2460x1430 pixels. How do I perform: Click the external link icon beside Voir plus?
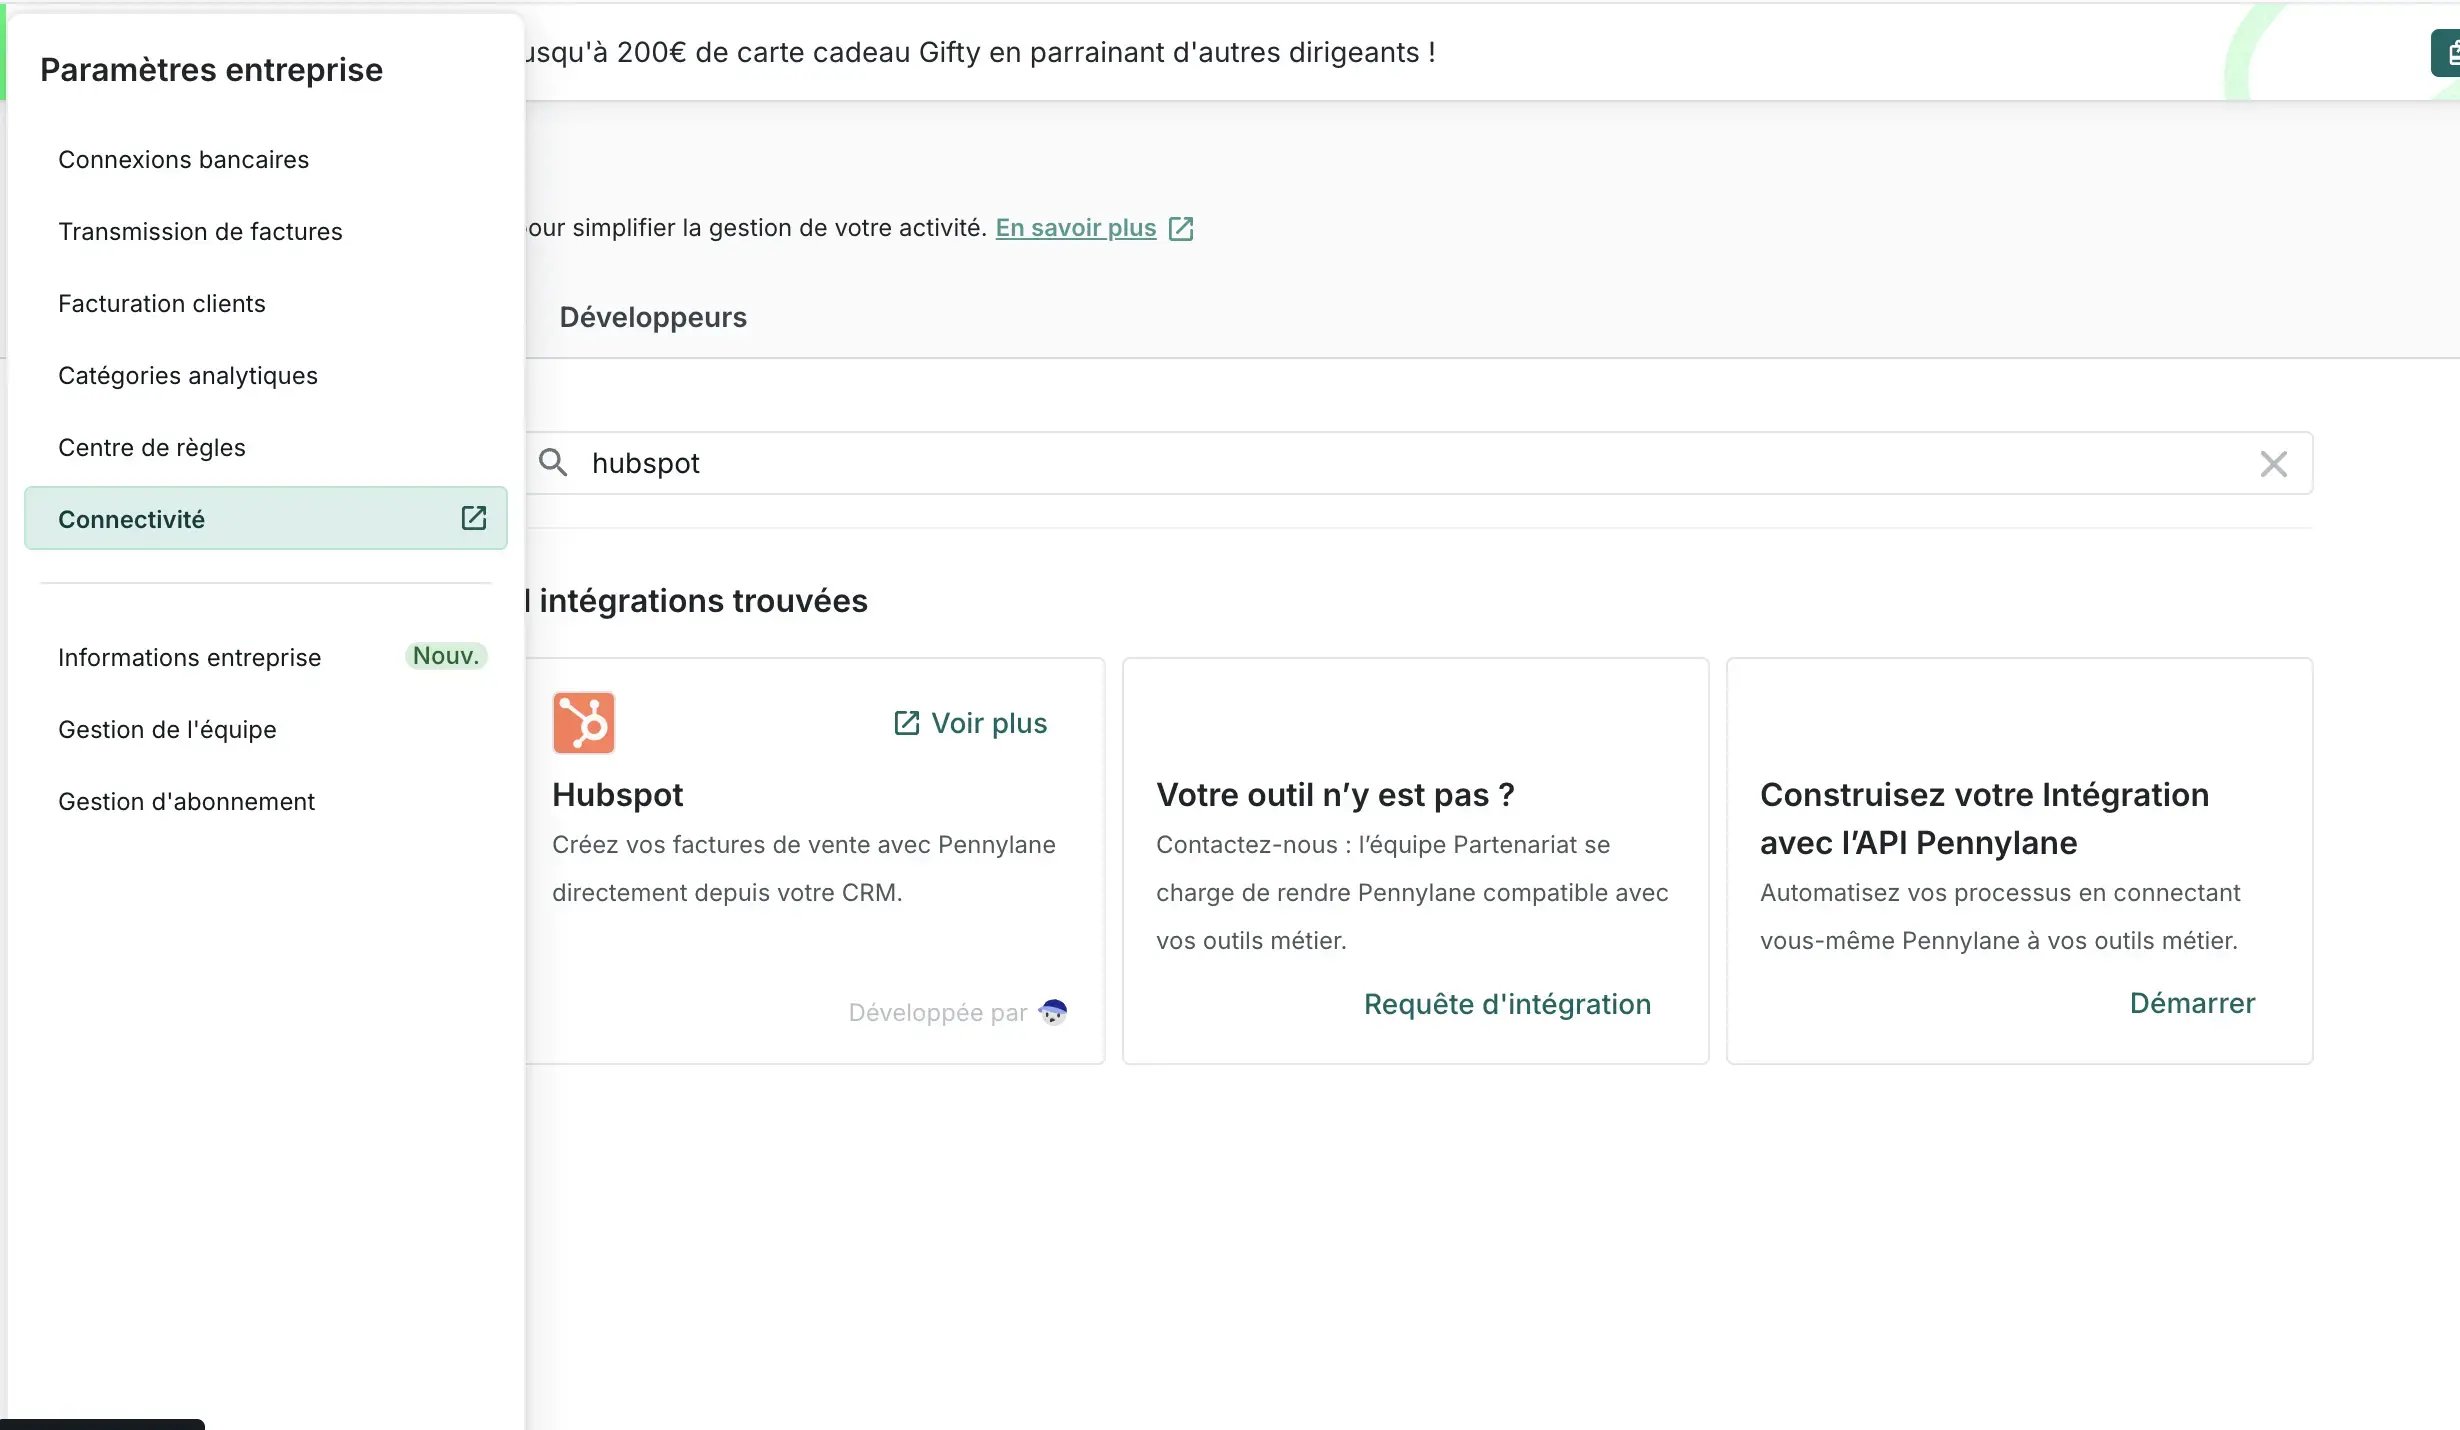(x=906, y=723)
